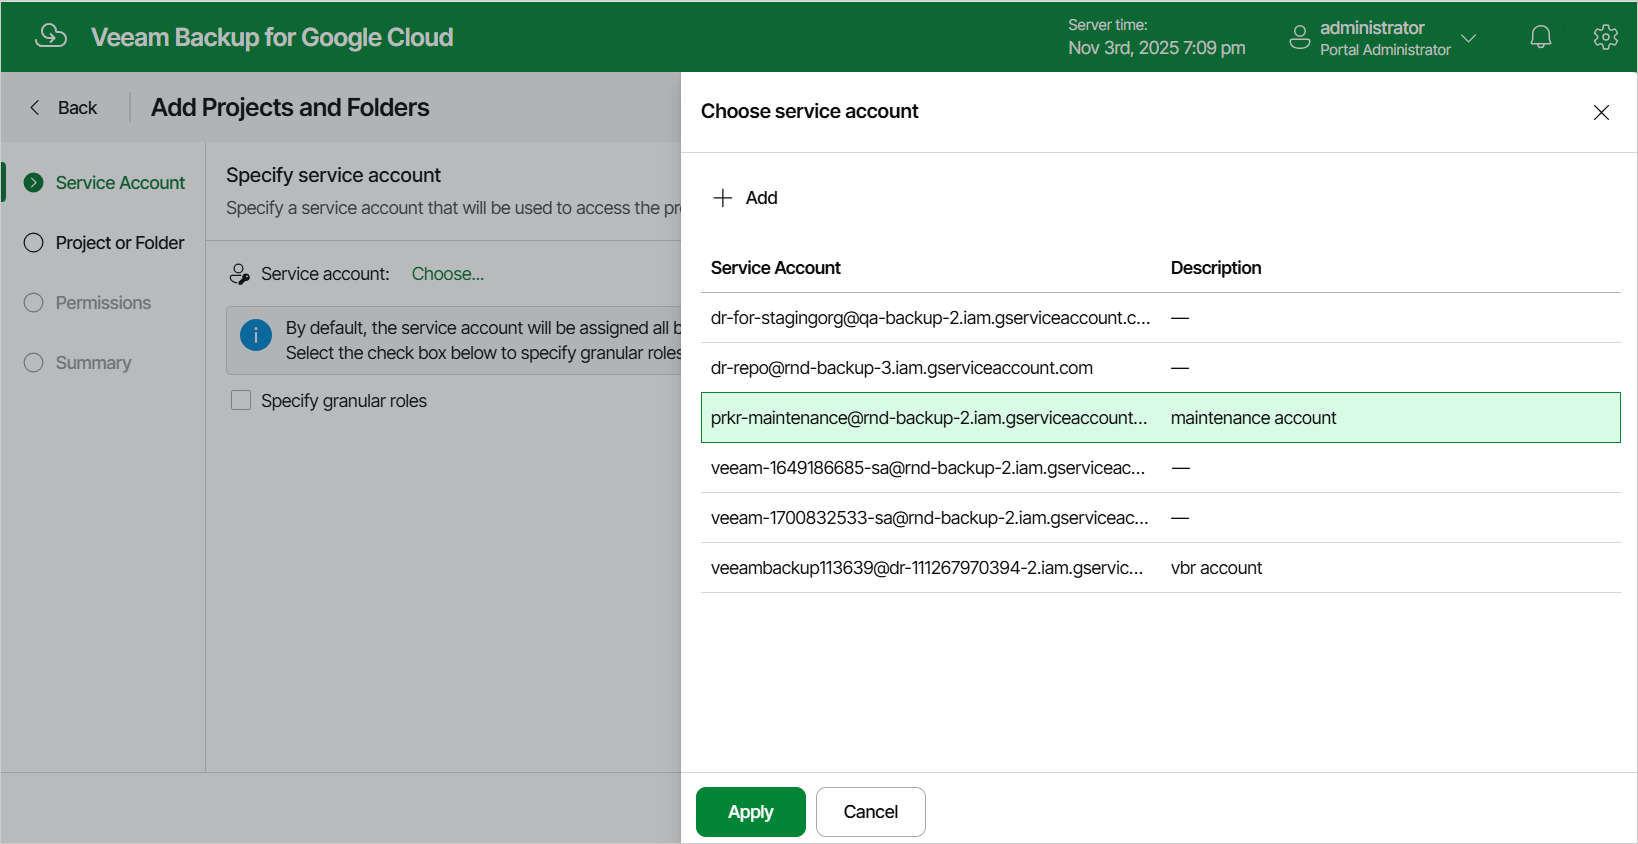
Task: Sort by the Service Account column header
Action: pyautogui.click(x=775, y=268)
